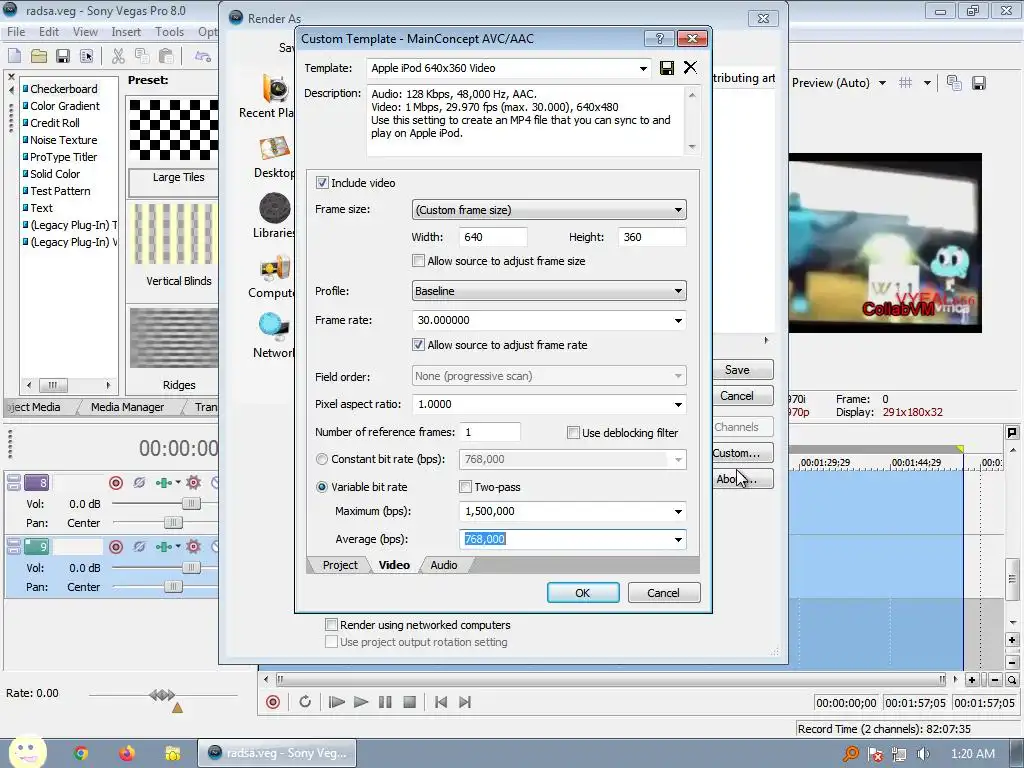The height and width of the screenshot is (768, 1024).
Task: Open the Template dropdown
Action: (x=643, y=69)
